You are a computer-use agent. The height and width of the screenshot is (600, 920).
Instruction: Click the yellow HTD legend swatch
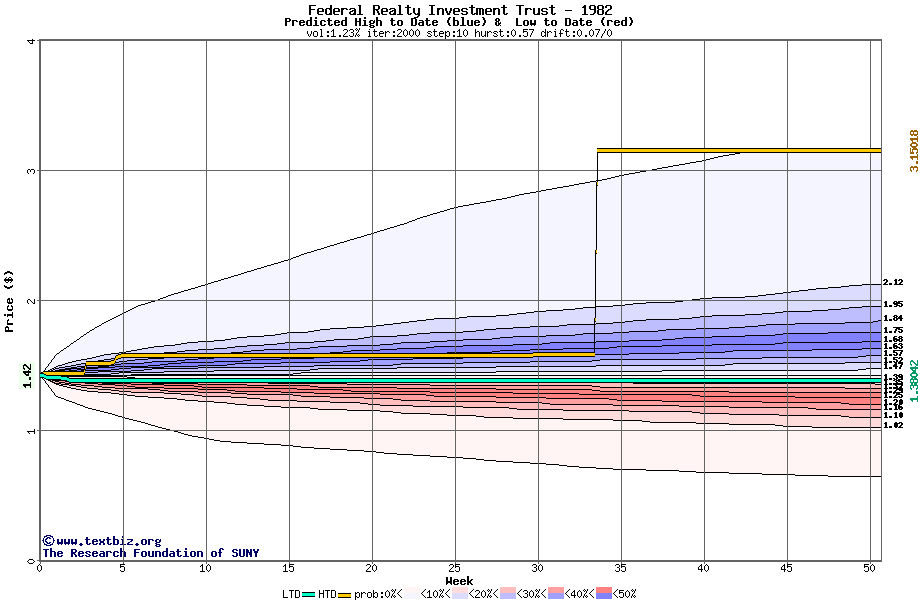click(344, 595)
